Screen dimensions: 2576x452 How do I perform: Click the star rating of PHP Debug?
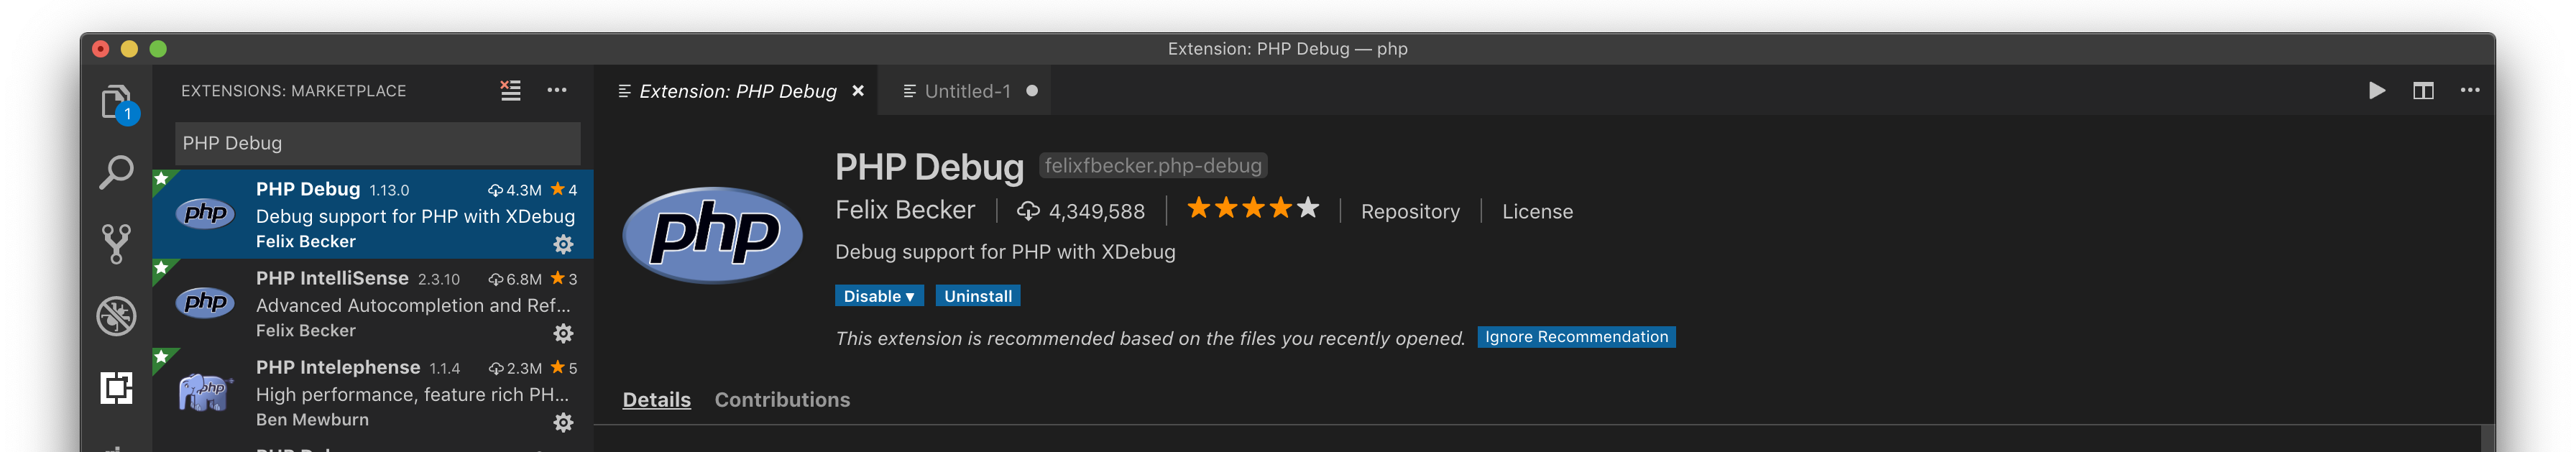[x=1253, y=209]
